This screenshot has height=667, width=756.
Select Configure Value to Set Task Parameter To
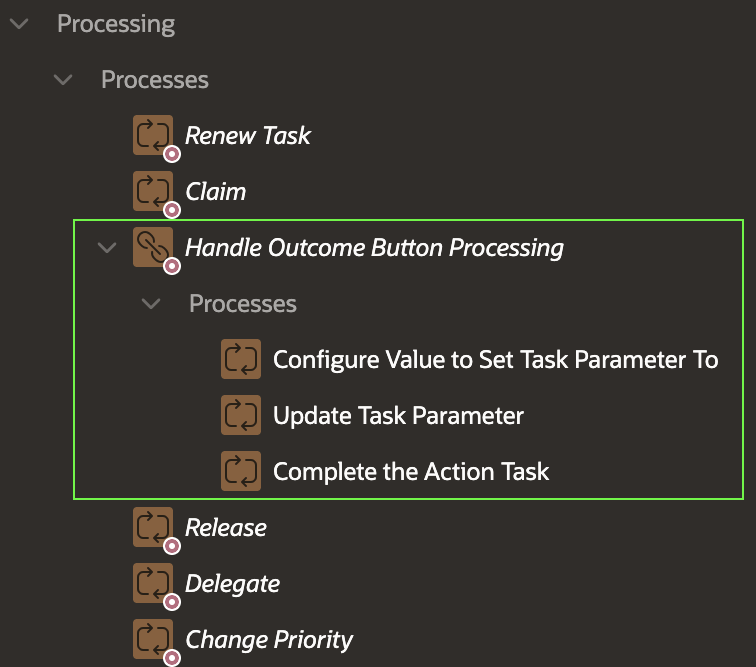click(495, 359)
